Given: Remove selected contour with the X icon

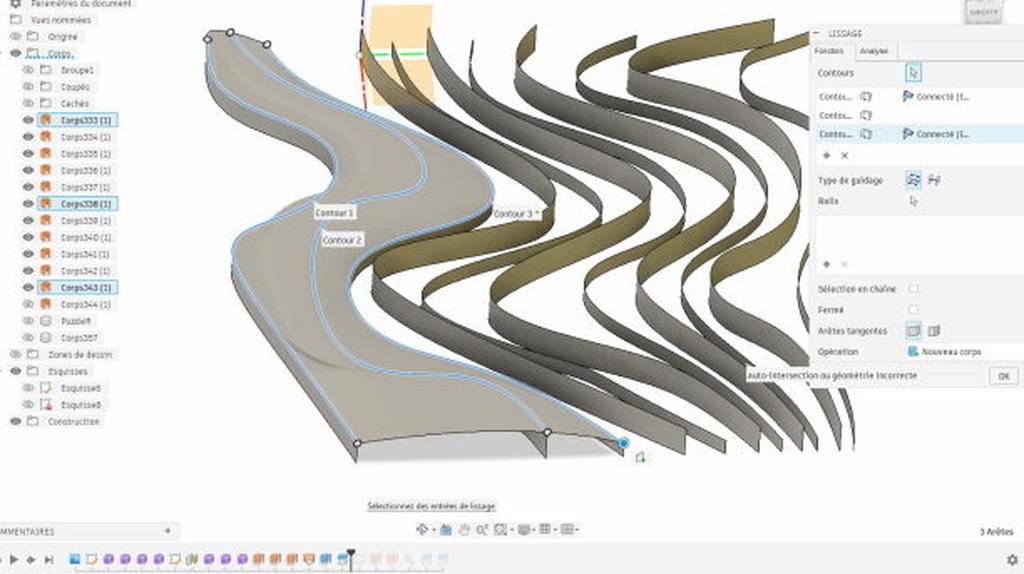Looking at the screenshot, I should (x=844, y=156).
